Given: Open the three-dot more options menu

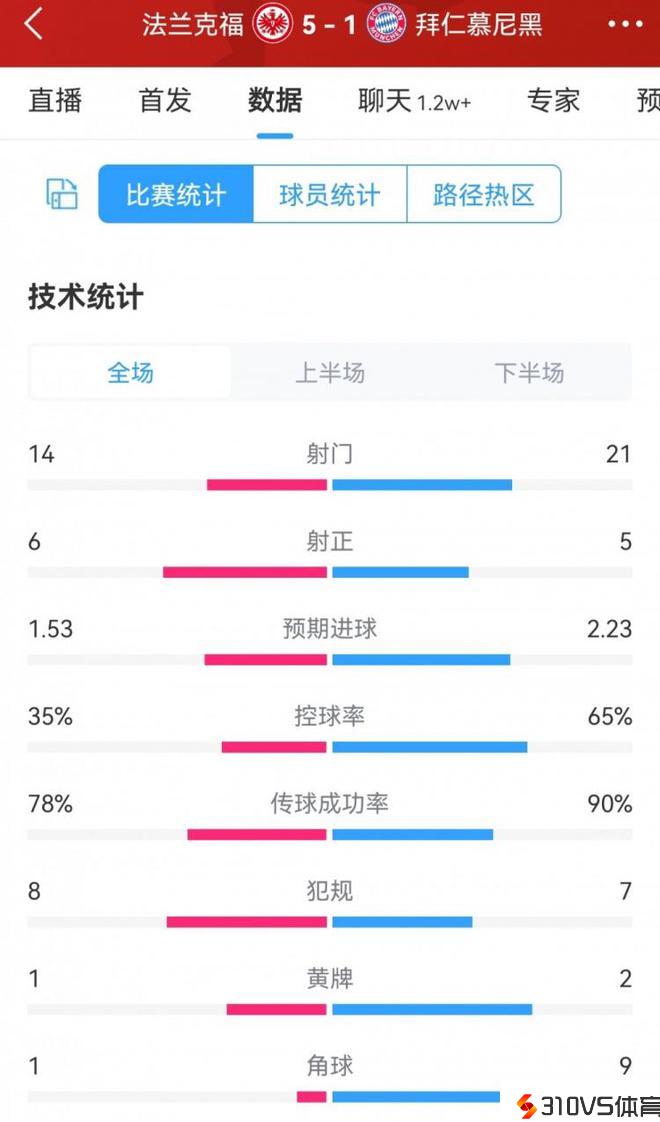Looking at the screenshot, I should 625,25.
